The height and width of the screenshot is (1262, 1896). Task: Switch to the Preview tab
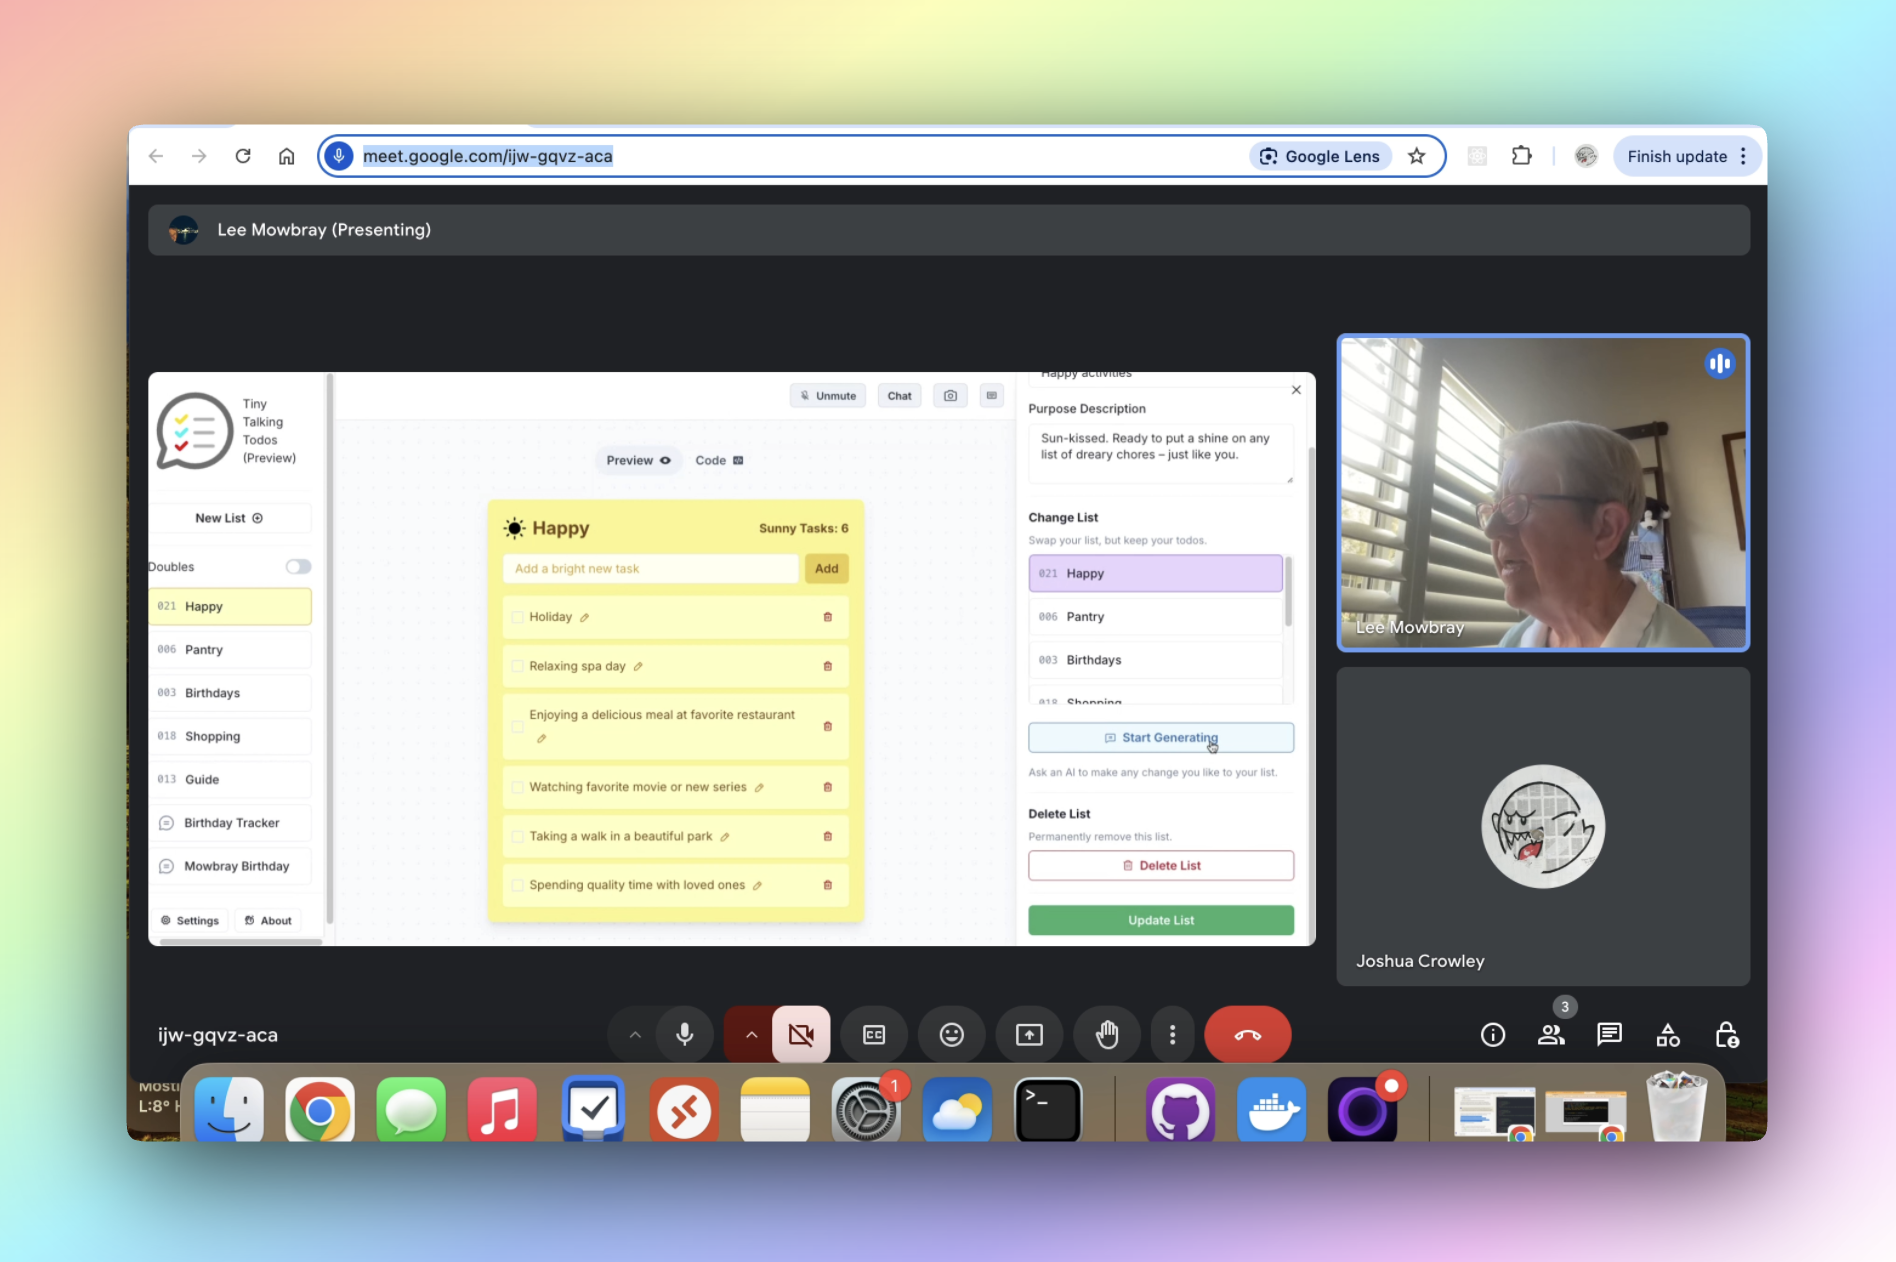637,460
